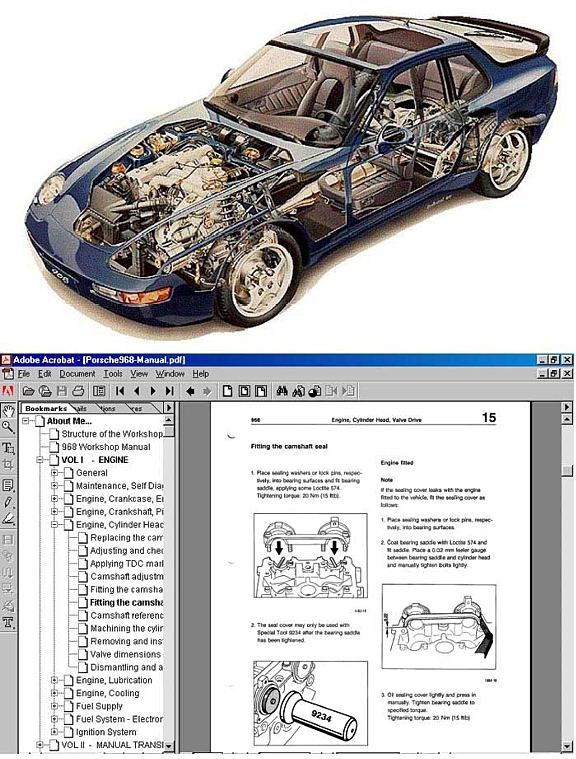Expand VOL II - MANUAL TRANS bookmark
Viewport: 576px width, 759px height.
click(40, 745)
